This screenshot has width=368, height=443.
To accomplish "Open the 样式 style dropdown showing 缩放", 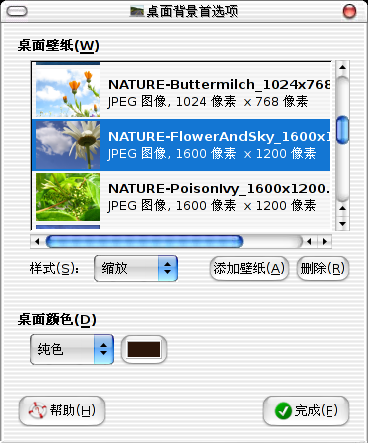I will (x=136, y=268).
